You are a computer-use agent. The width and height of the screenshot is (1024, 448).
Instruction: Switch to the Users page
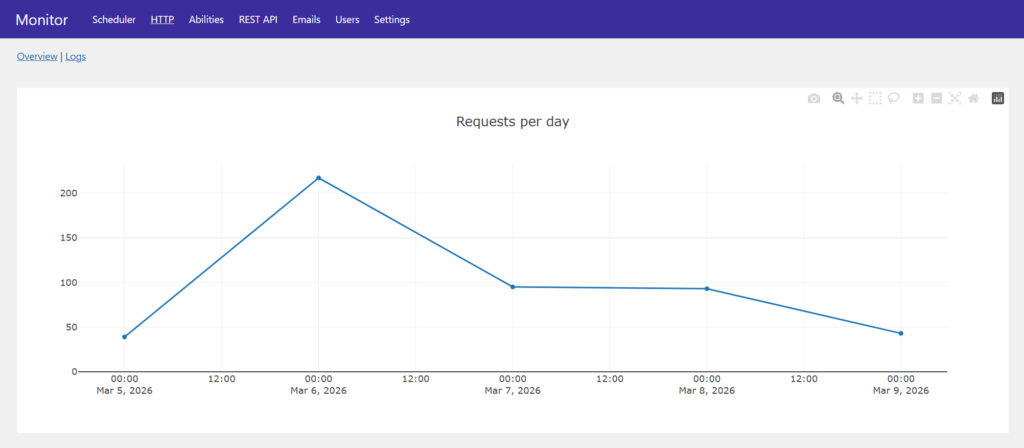[x=347, y=19]
